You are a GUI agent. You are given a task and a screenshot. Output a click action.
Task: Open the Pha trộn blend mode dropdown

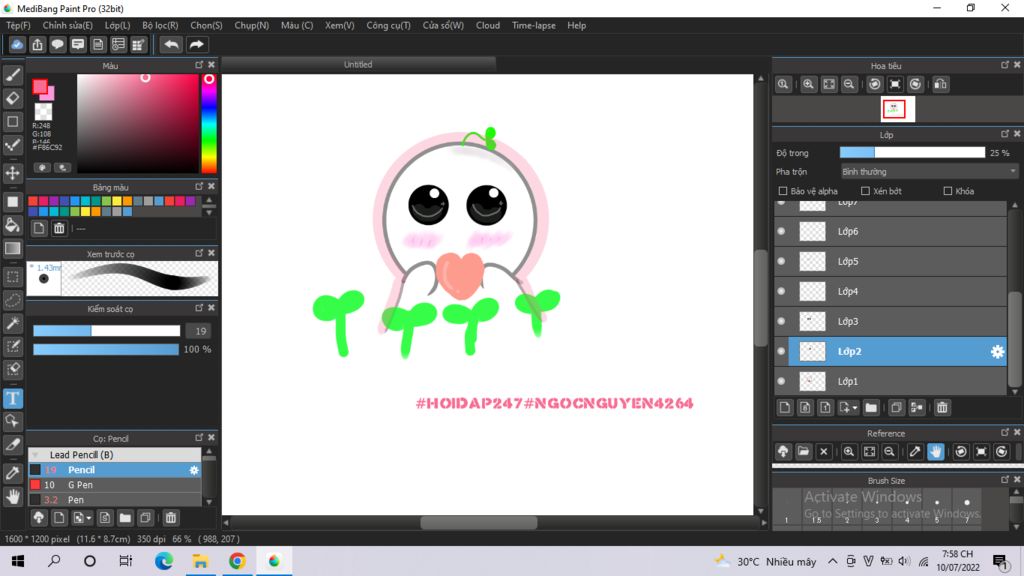(x=929, y=172)
